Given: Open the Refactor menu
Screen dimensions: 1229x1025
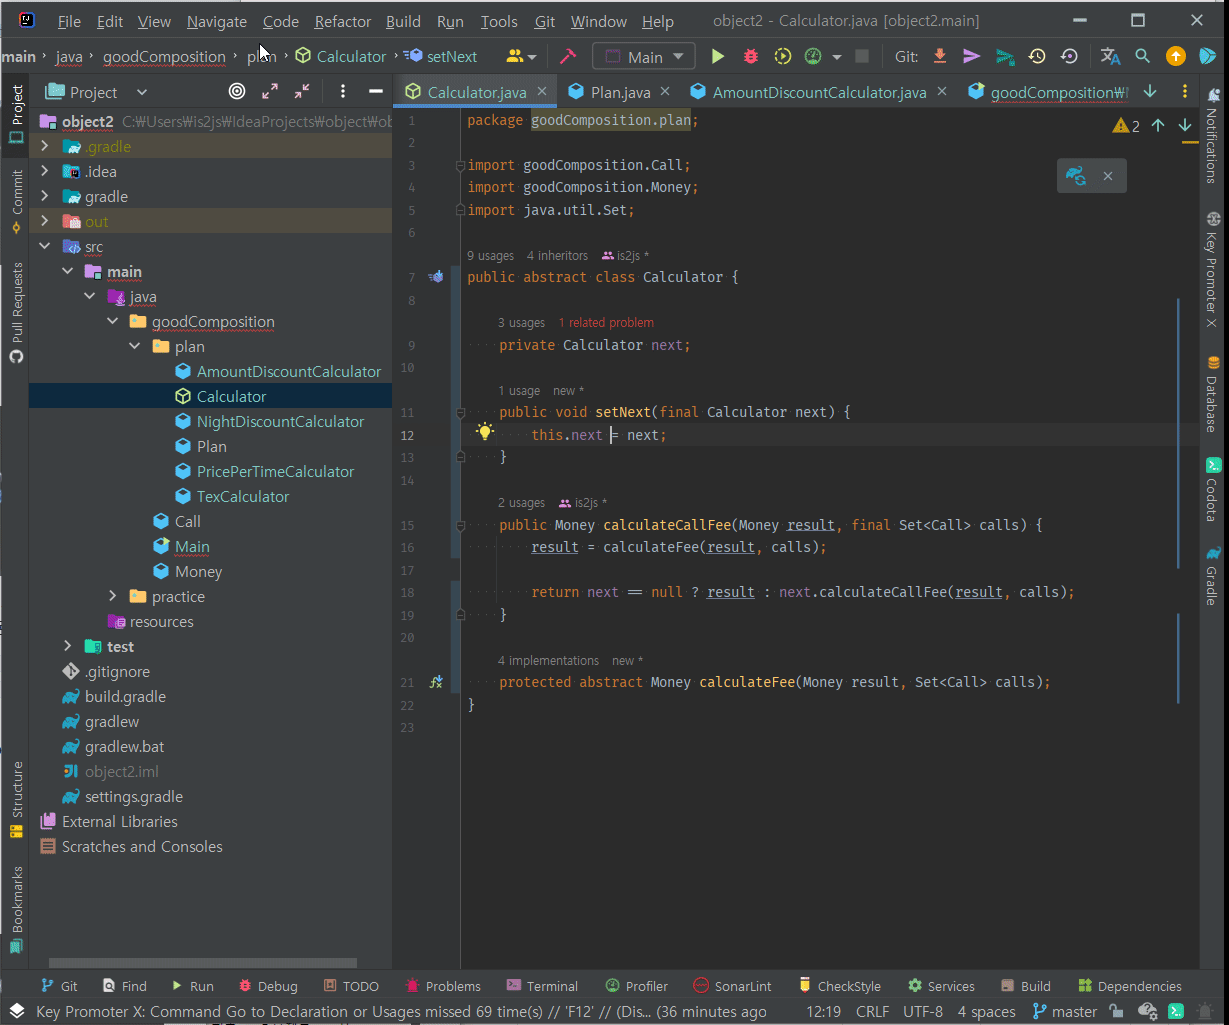Looking at the screenshot, I should click(342, 21).
